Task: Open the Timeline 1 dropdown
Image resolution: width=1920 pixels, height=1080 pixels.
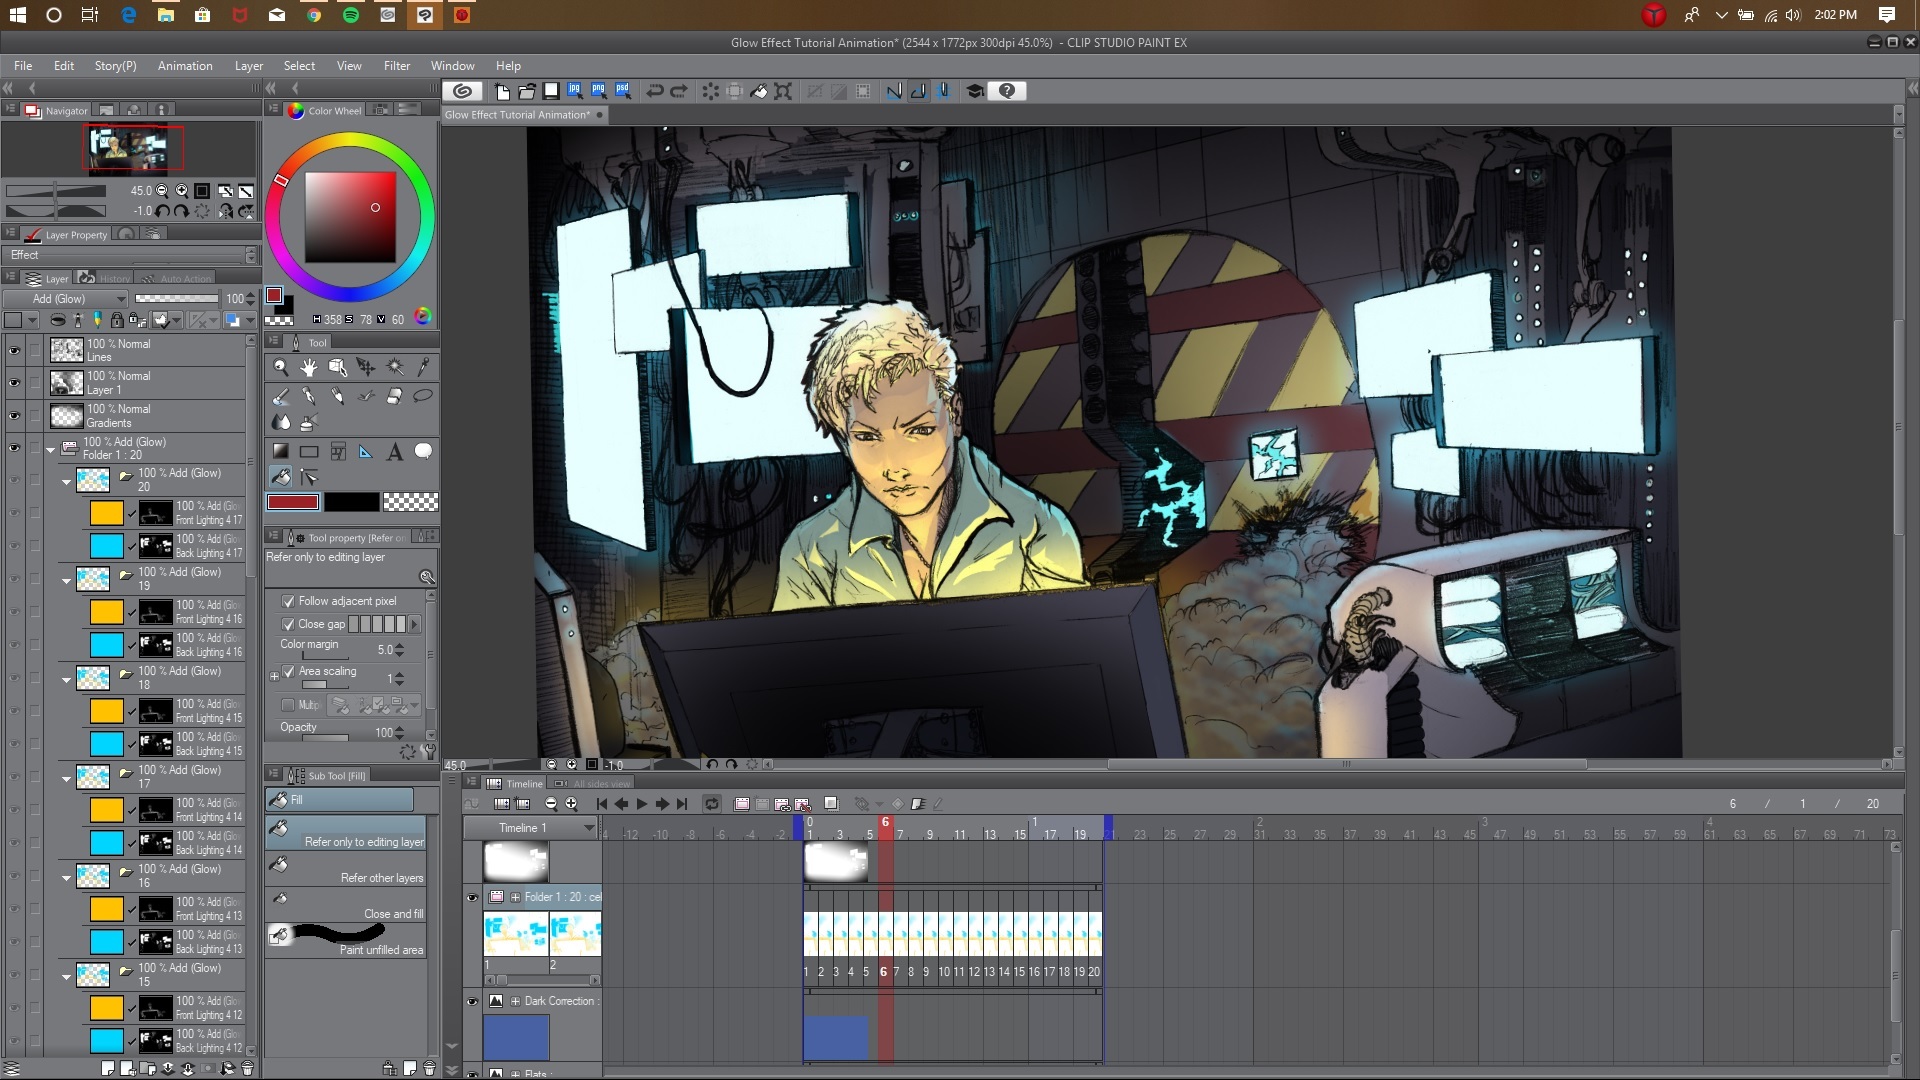Action: tap(588, 828)
